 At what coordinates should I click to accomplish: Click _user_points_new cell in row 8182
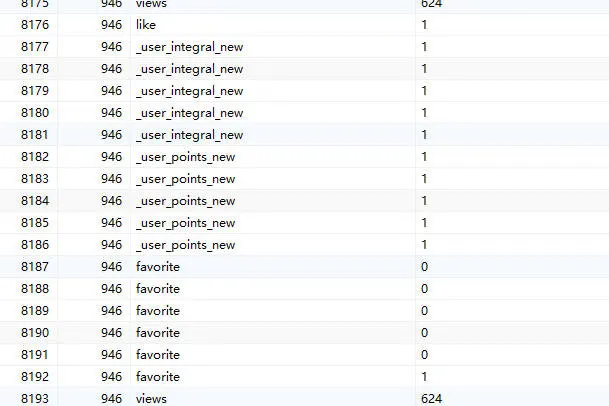point(186,157)
